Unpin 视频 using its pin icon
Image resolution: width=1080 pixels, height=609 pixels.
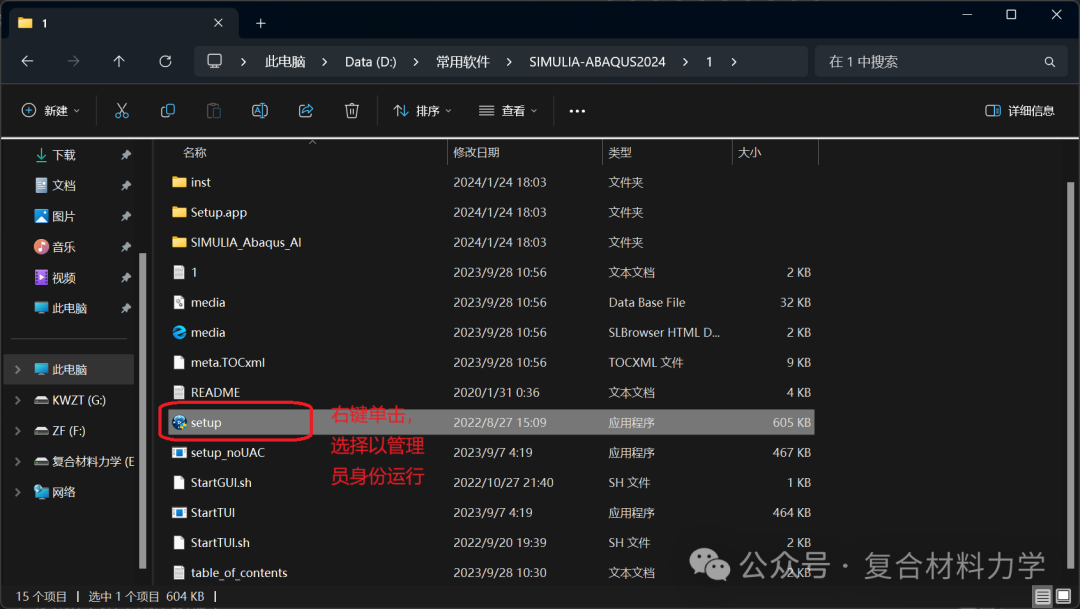[125, 278]
